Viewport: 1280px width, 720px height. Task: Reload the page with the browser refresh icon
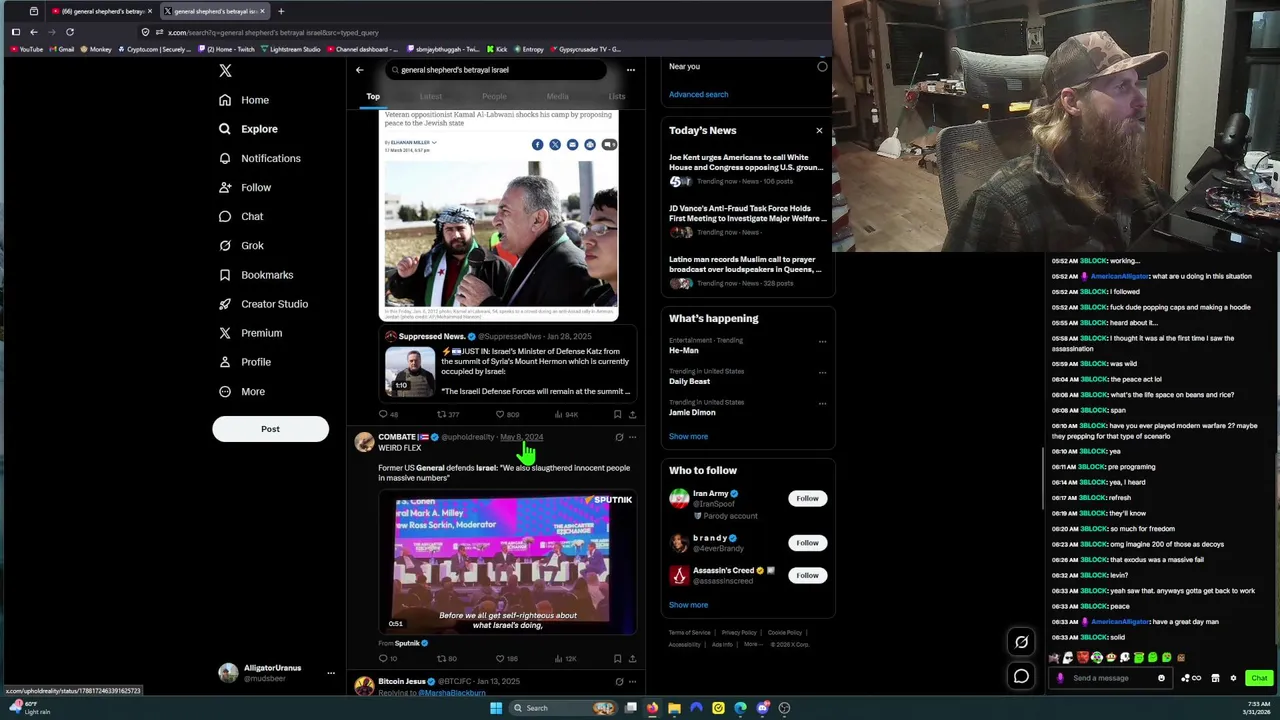click(x=70, y=32)
